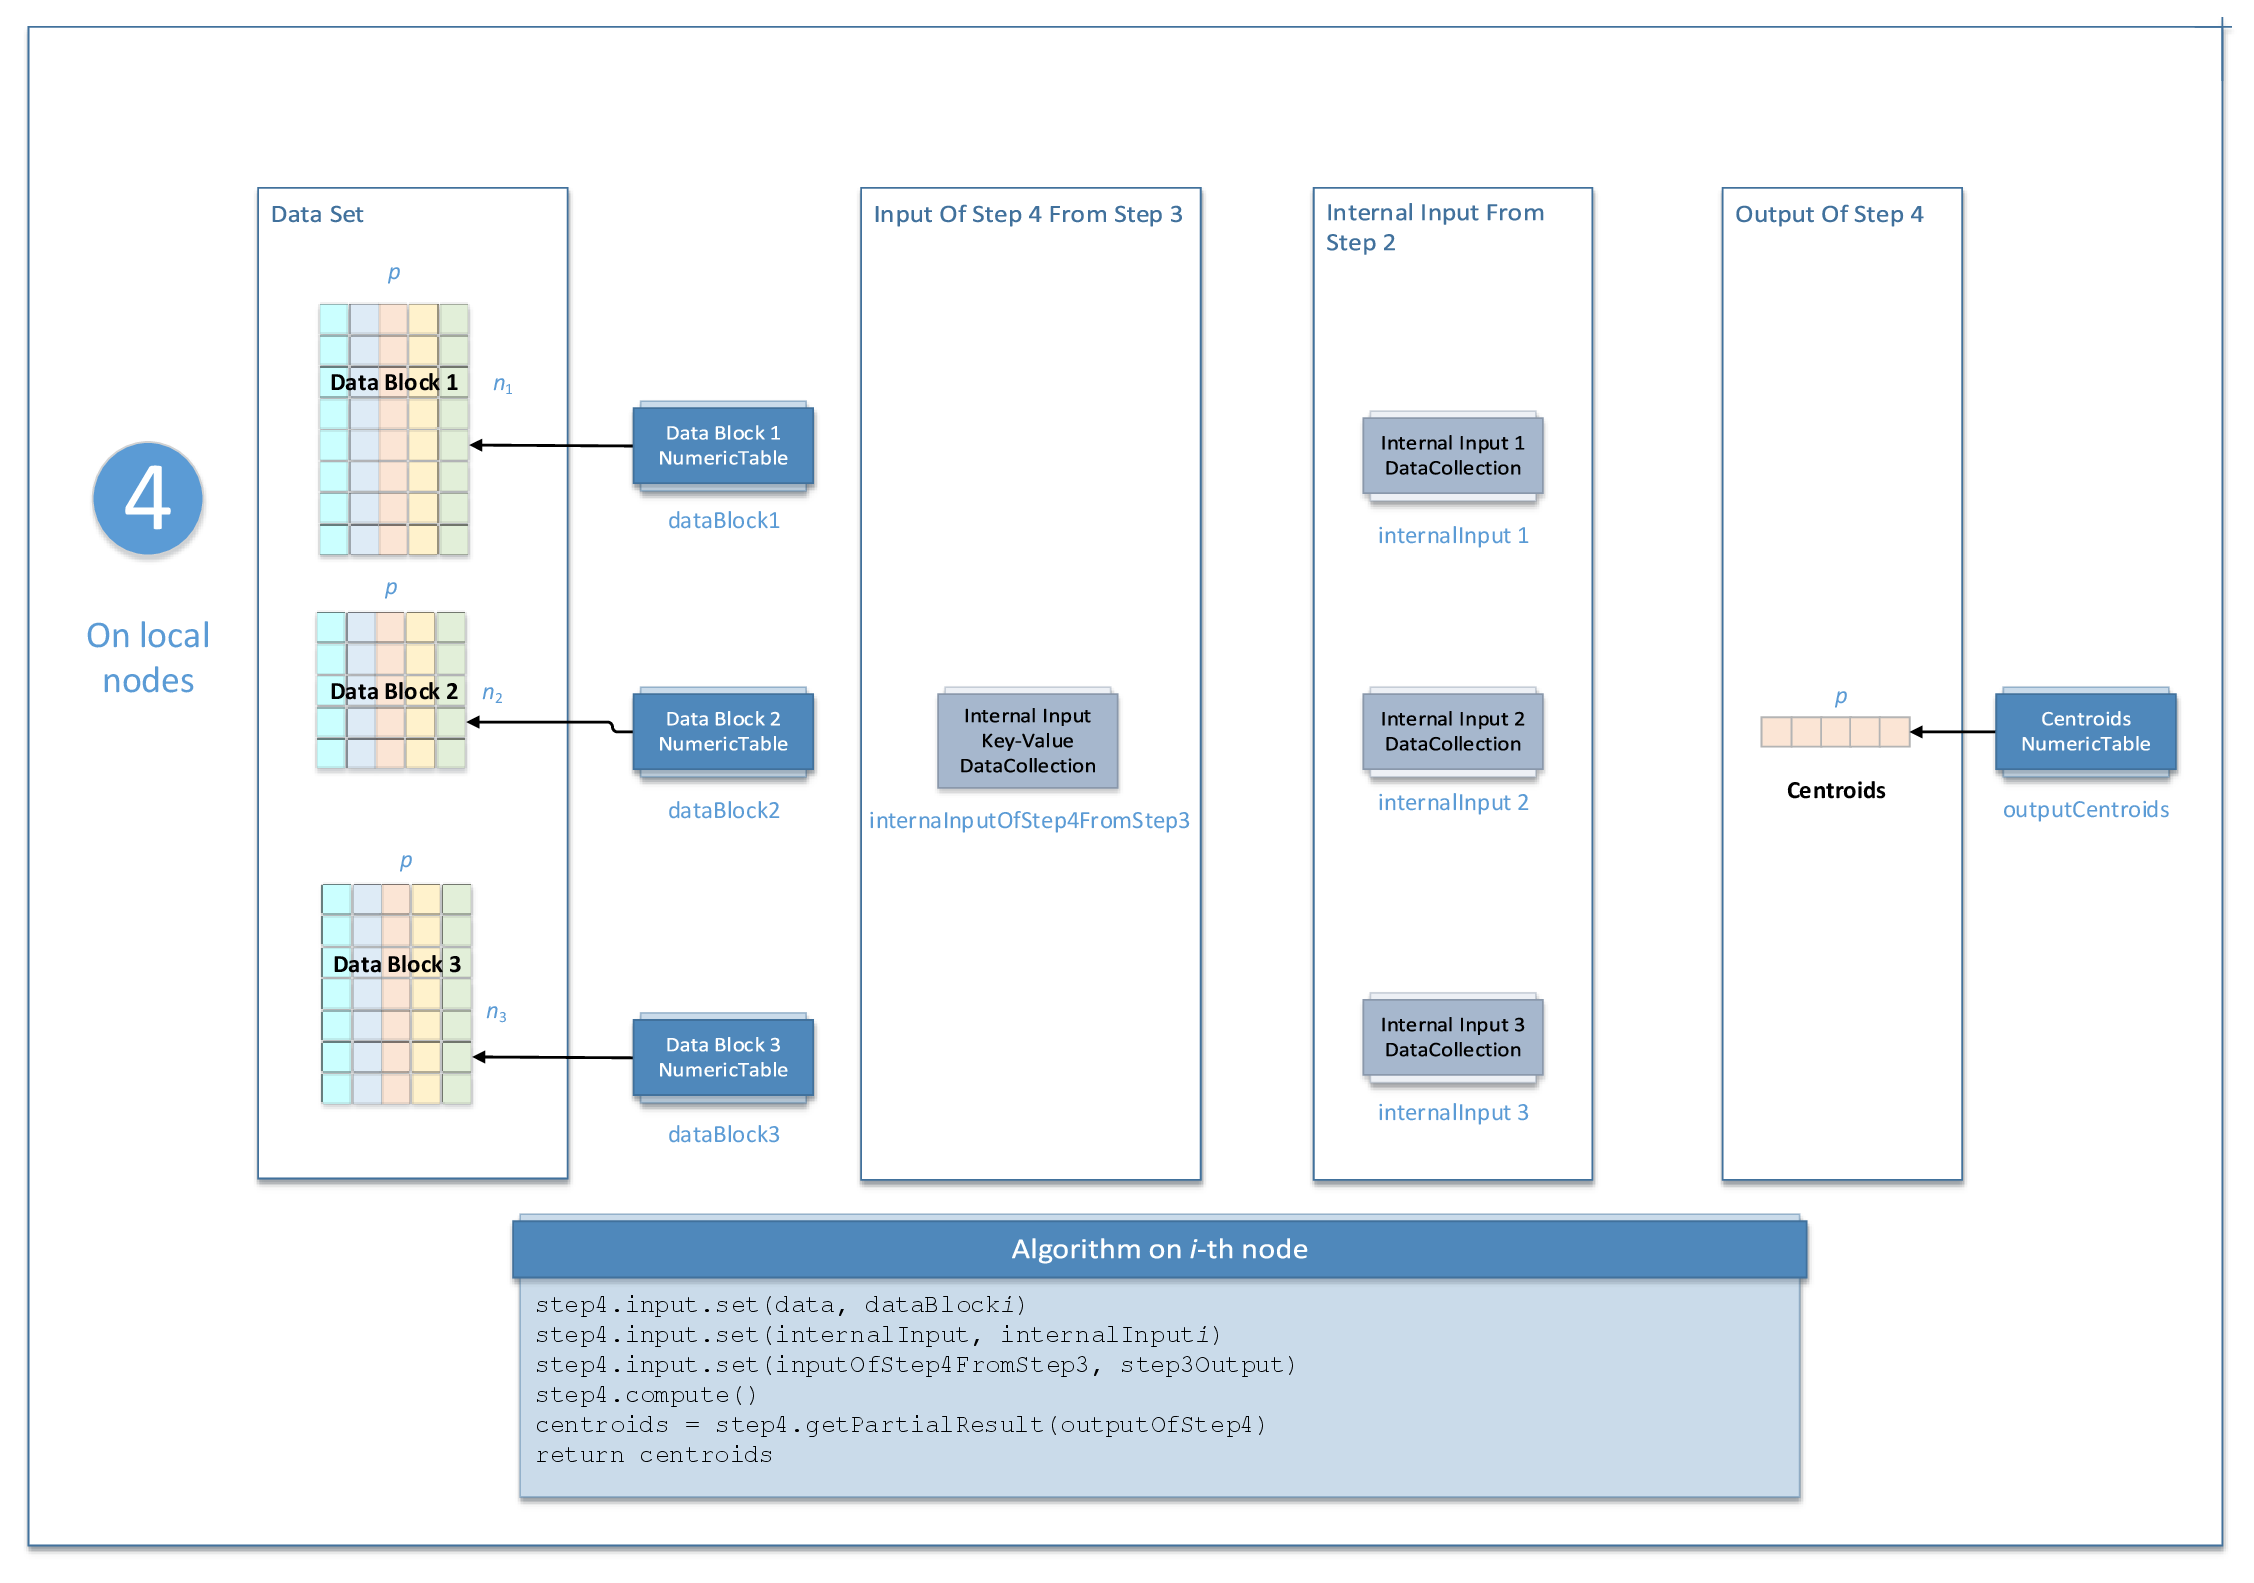This screenshot has height=1583, width=2254.
Task: Click the Centroids row of cells
Action: [x=1835, y=732]
